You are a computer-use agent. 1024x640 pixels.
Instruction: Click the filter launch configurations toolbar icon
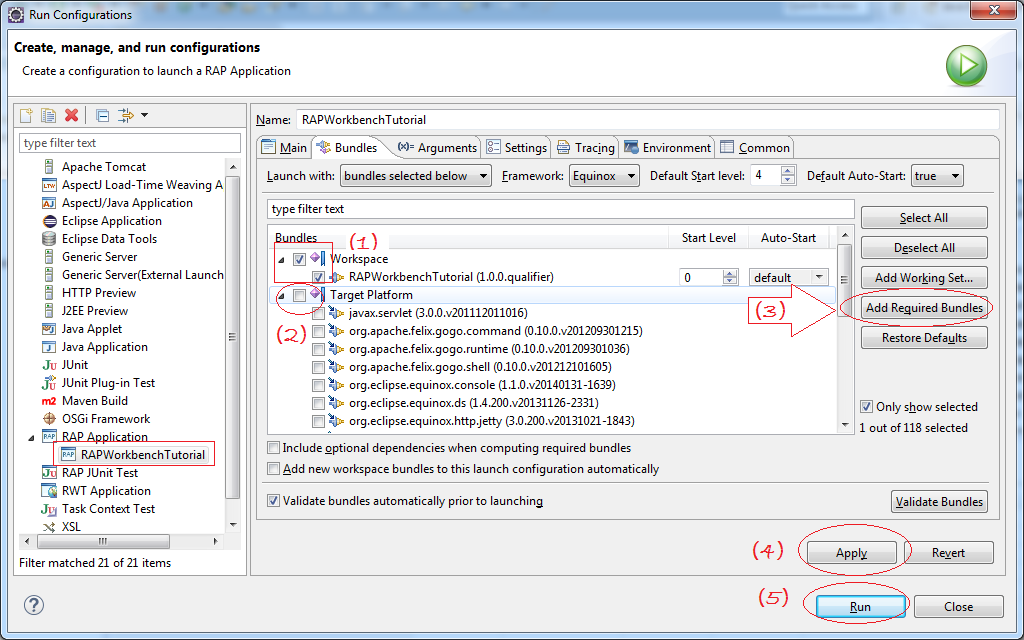[x=125, y=116]
